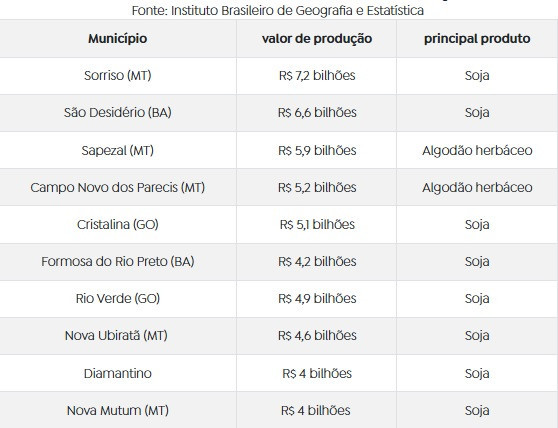
Task: Click the R$ 5,1 bilhões value
Action: pos(317,224)
